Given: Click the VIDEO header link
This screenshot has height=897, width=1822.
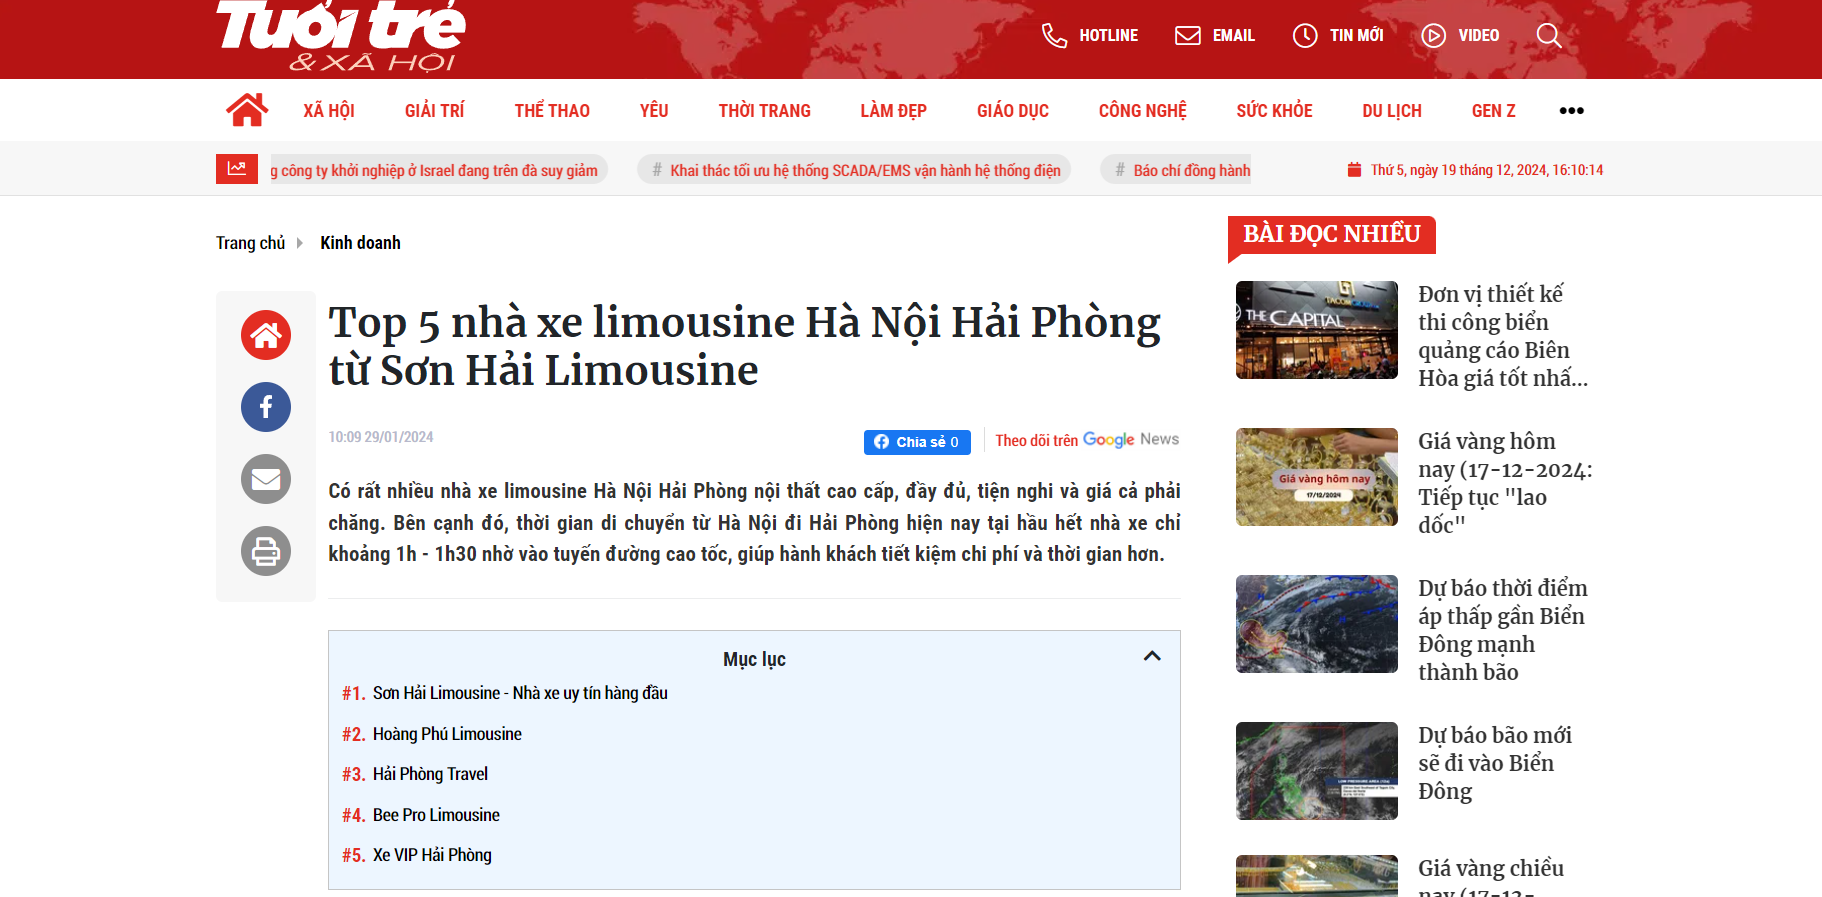Looking at the screenshot, I should (x=1479, y=36).
